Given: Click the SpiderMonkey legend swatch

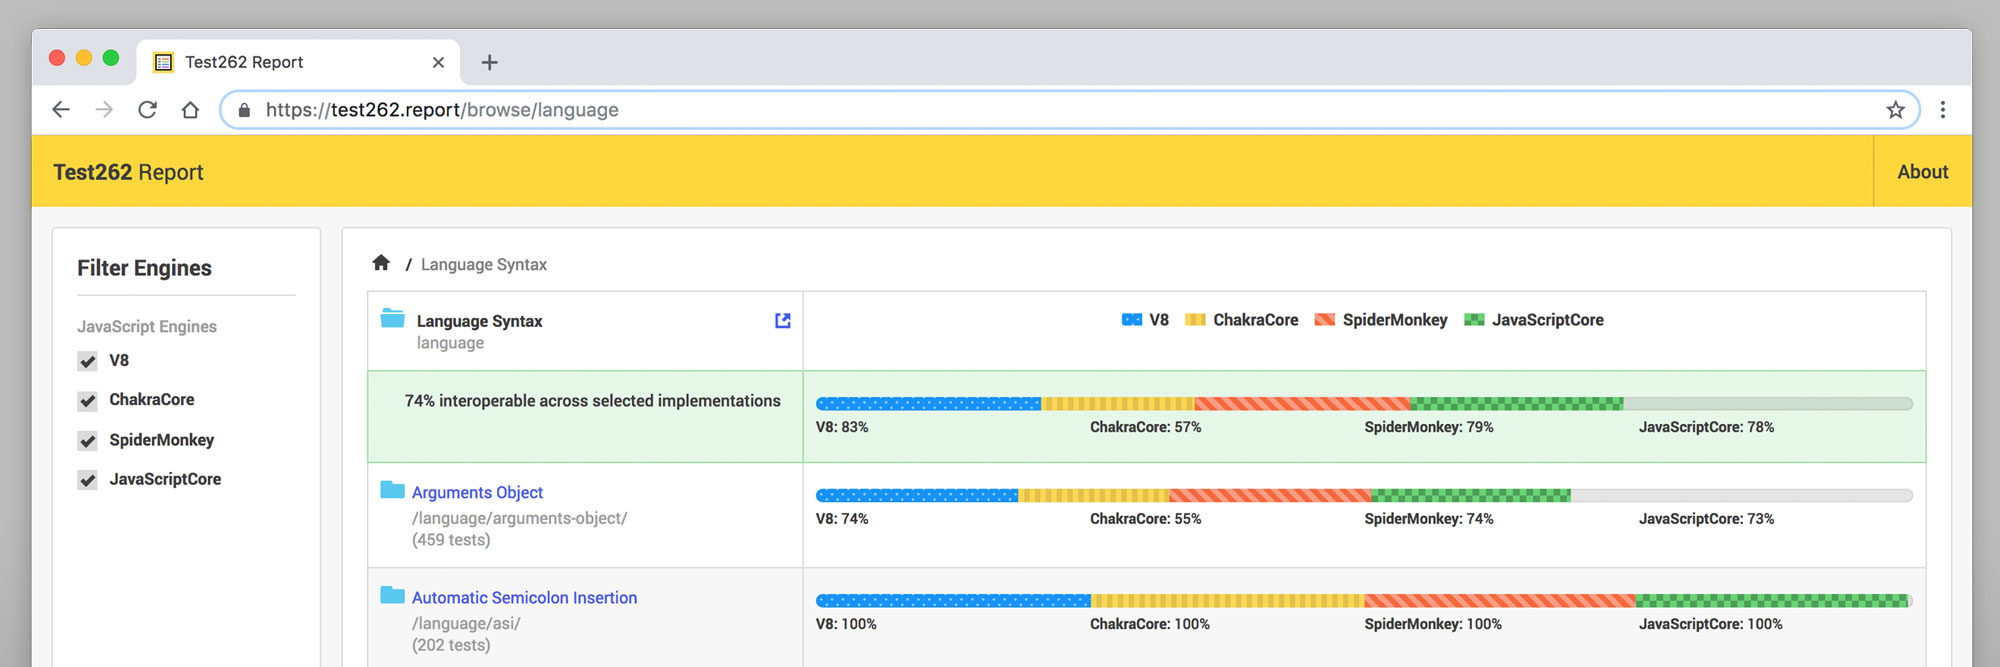Looking at the screenshot, I should (x=1325, y=320).
